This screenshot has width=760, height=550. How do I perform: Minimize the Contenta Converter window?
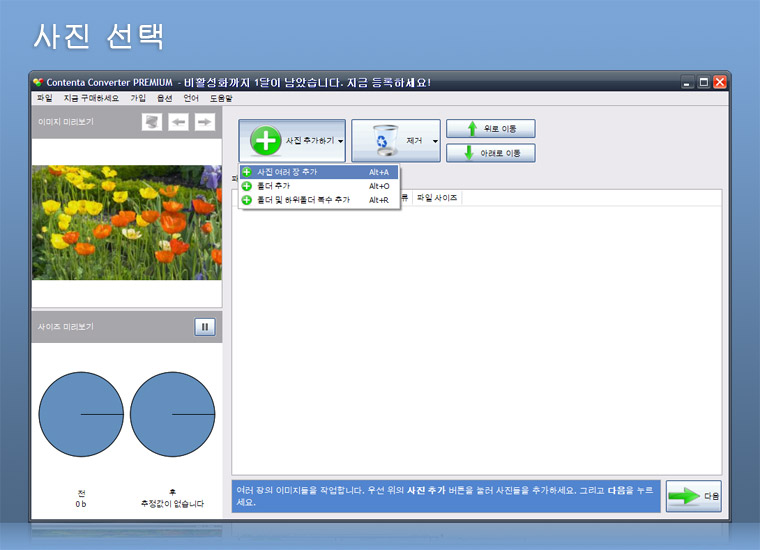pyautogui.click(x=687, y=82)
